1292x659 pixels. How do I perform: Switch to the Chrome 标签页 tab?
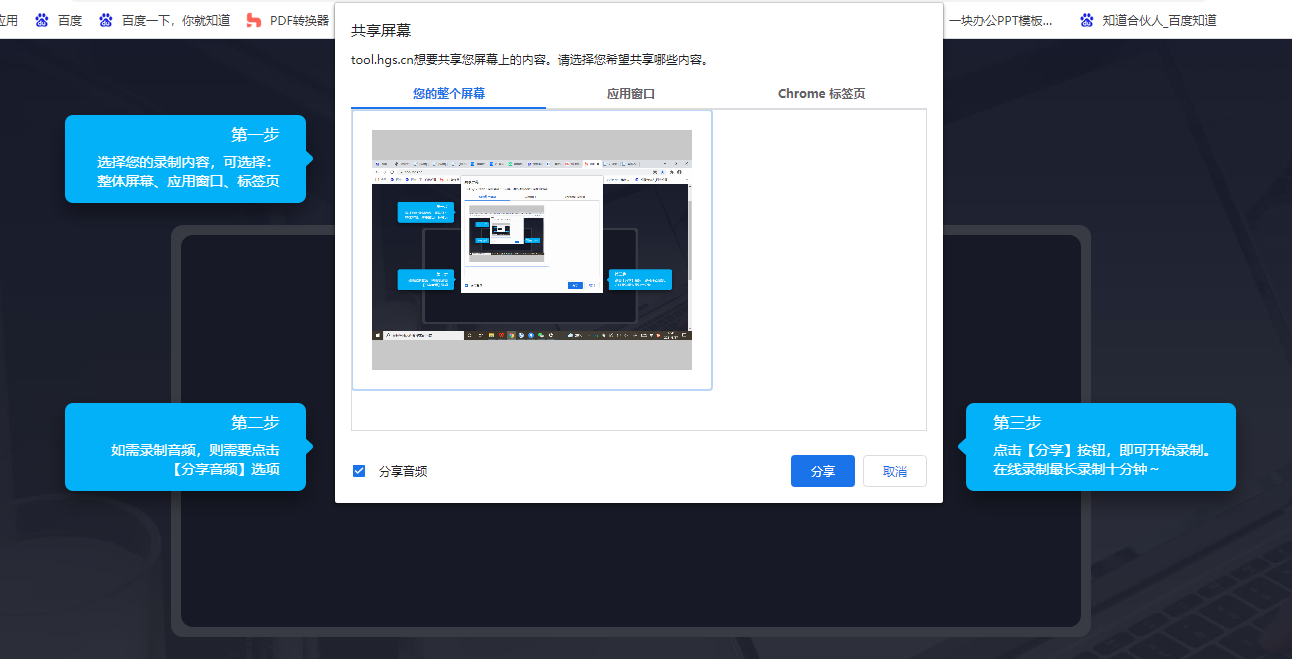(x=821, y=94)
